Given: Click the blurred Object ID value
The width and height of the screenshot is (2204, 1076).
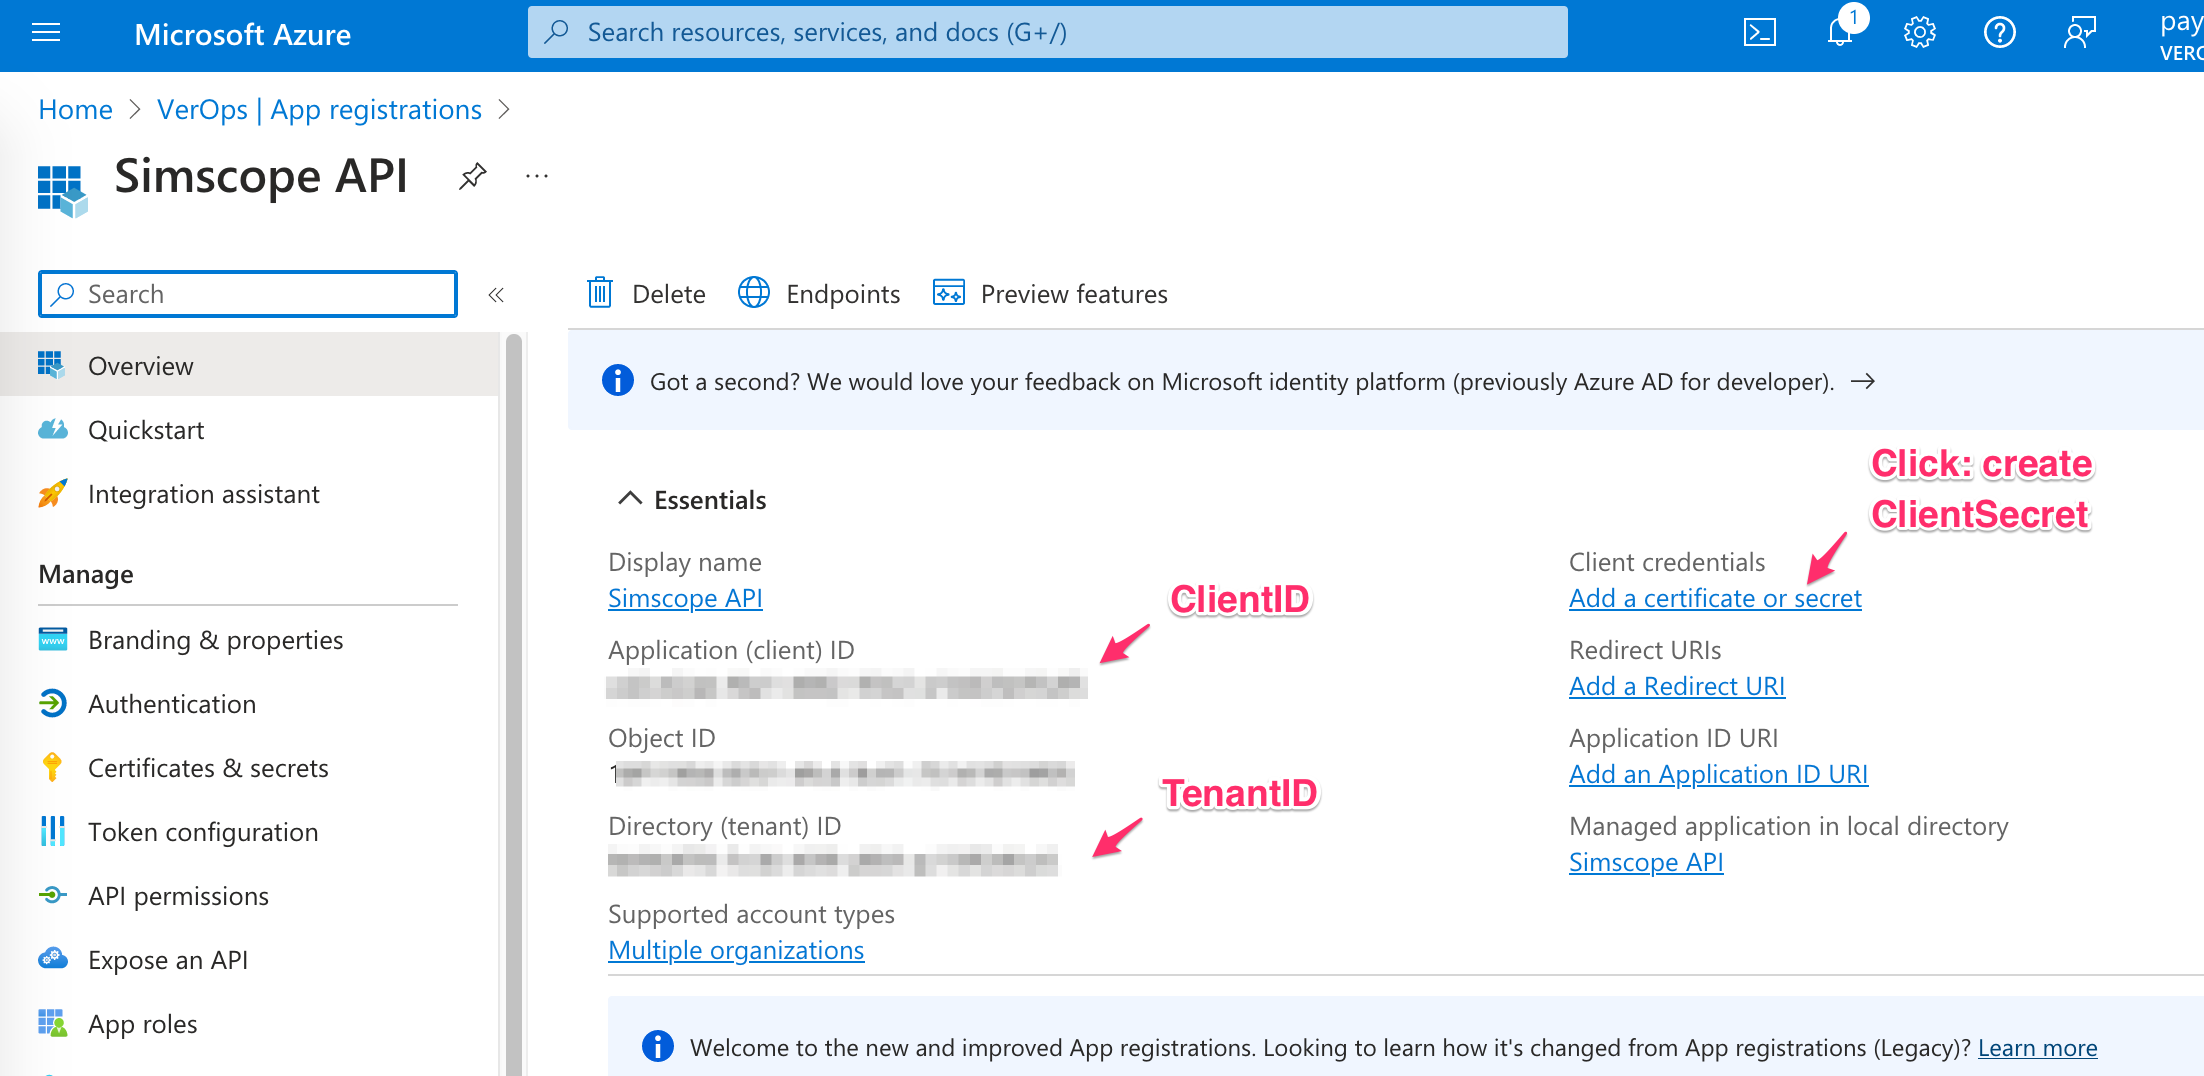Looking at the screenshot, I should [x=841, y=773].
